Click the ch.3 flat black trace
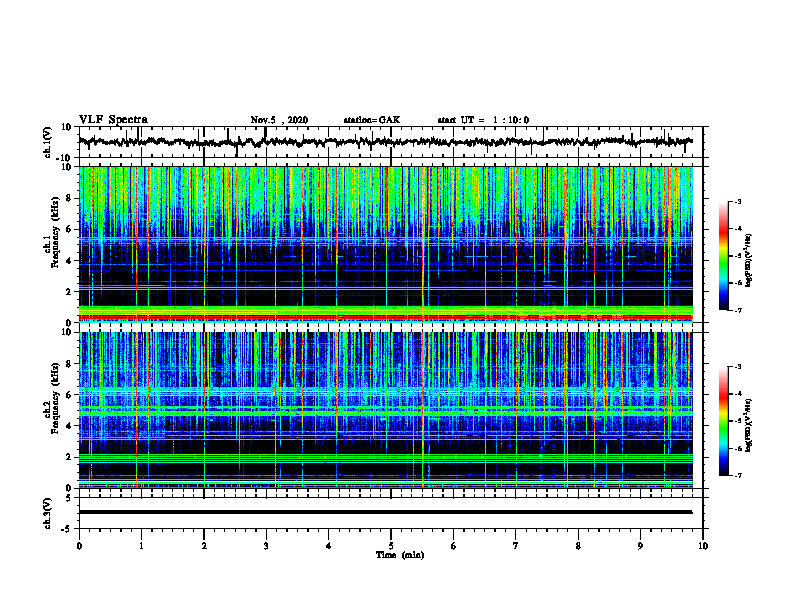The image size is (792, 612). 385,512
